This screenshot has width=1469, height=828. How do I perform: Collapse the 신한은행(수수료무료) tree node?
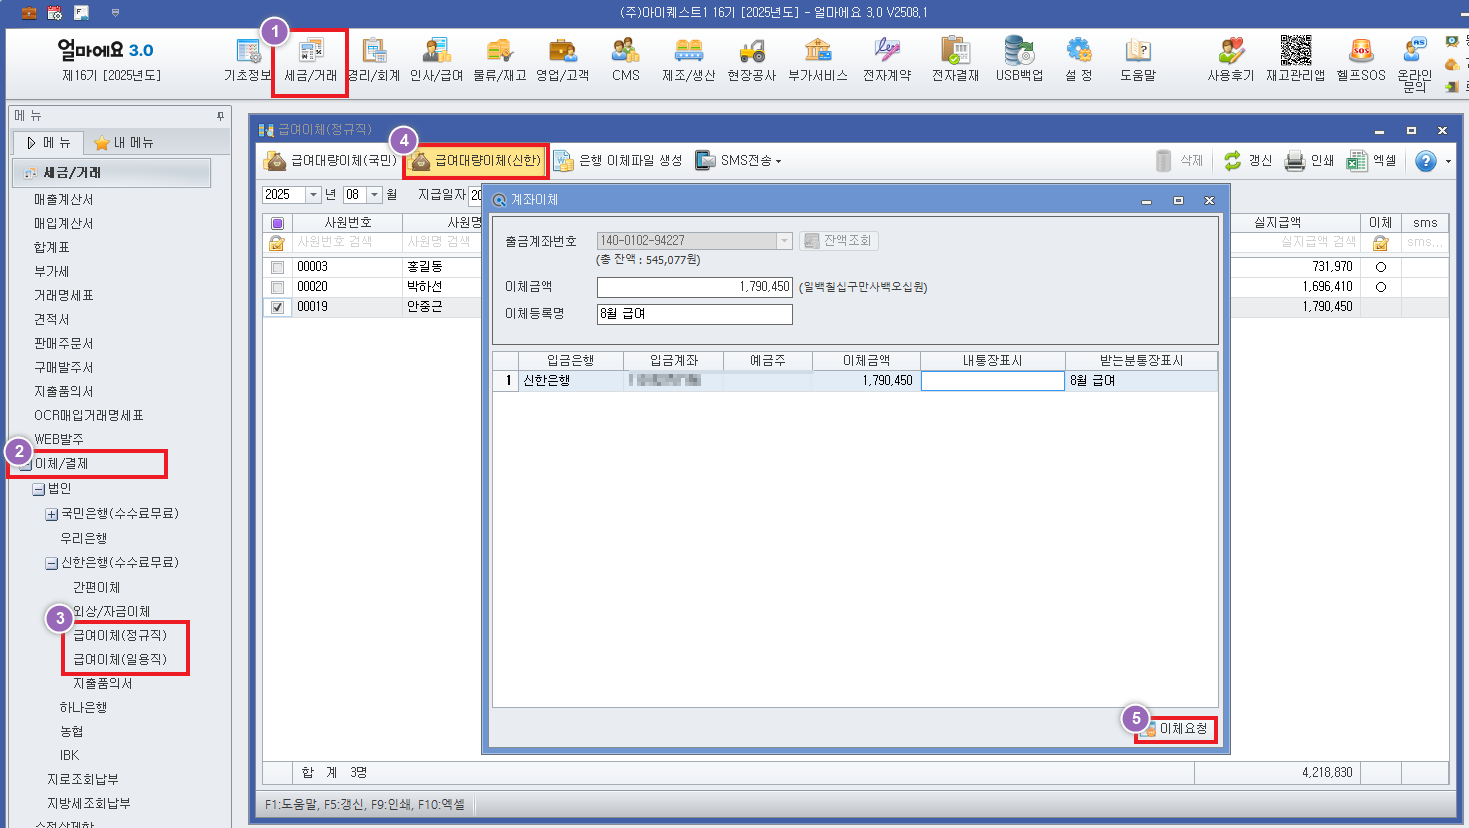point(51,563)
